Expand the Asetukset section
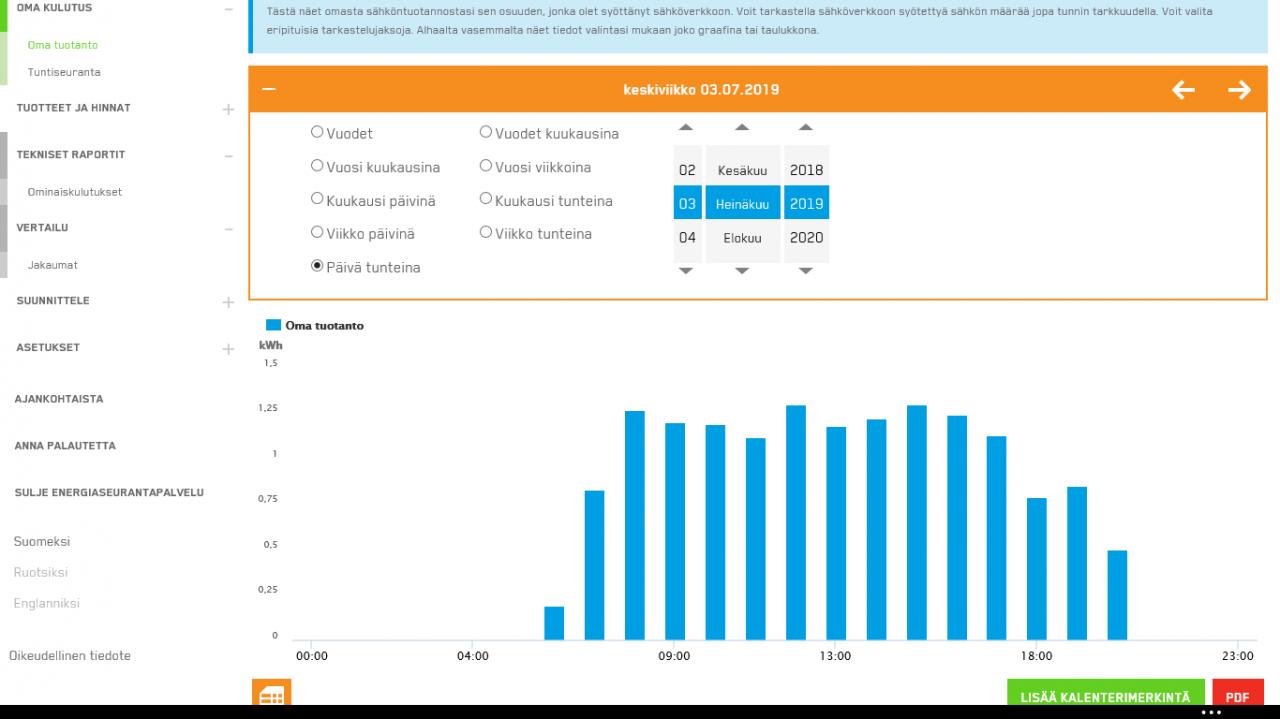Image resolution: width=1280 pixels, height=719 pixels. point(228,349)
